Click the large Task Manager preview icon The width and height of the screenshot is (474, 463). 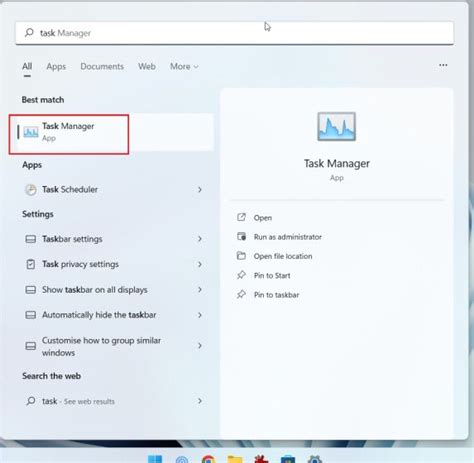(337, 127)
